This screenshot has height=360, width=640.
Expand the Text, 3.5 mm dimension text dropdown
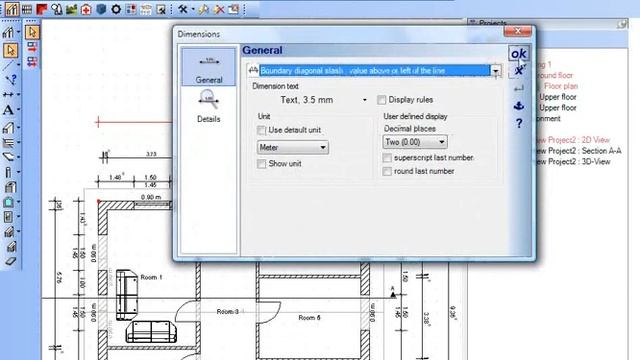[364, 100]
